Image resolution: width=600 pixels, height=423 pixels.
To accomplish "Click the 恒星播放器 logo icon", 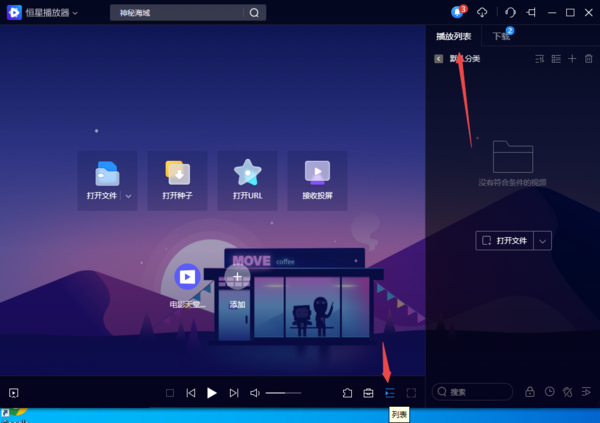I will click(14, 13).
